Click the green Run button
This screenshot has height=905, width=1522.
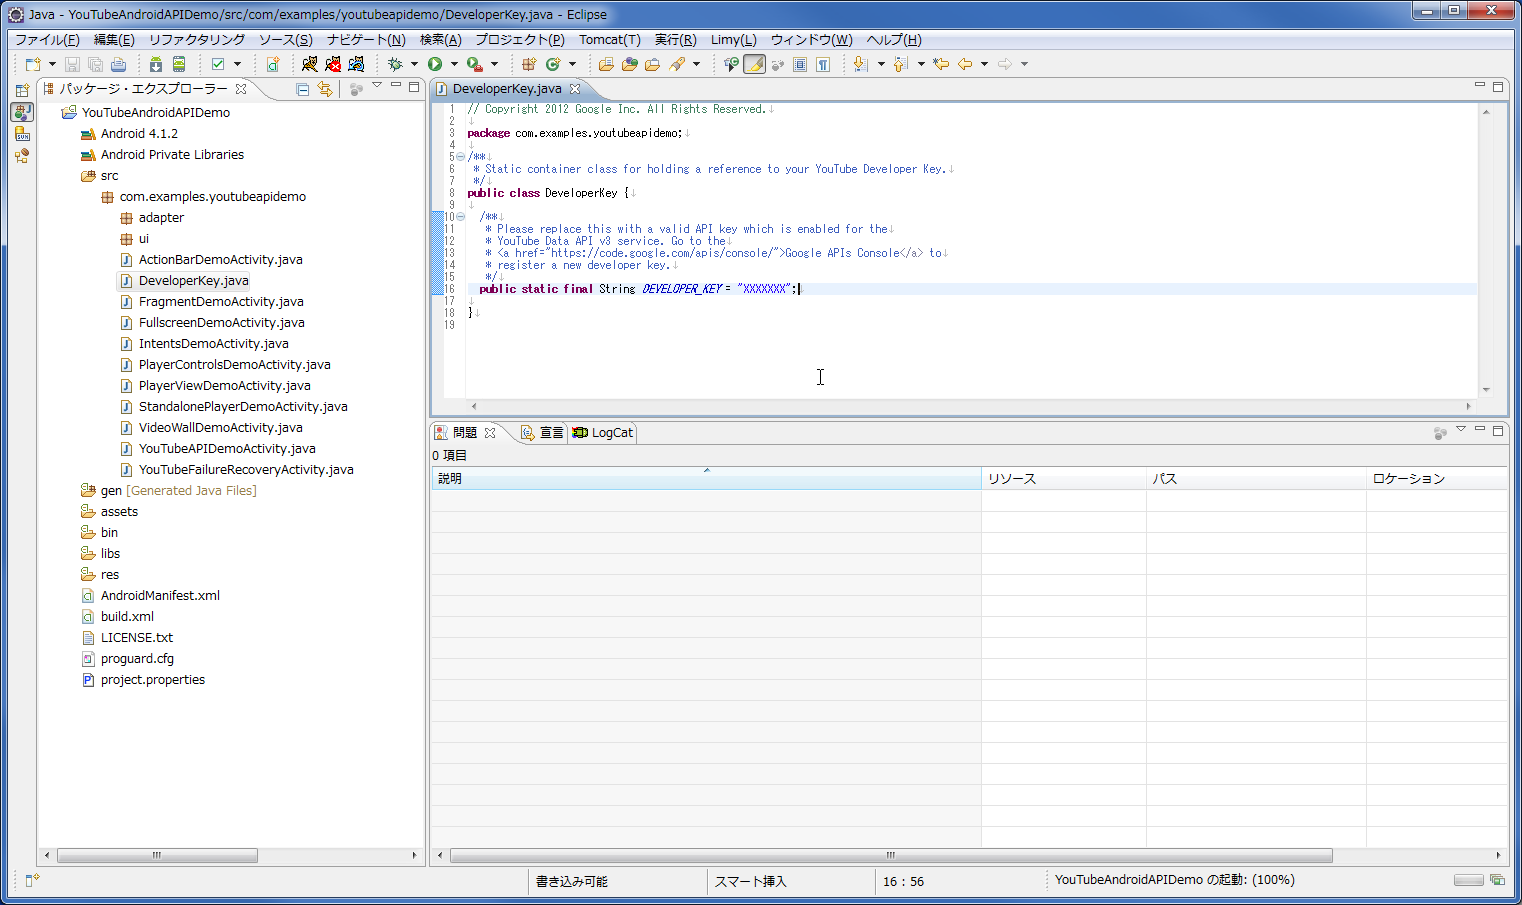[x=435, y=64]
